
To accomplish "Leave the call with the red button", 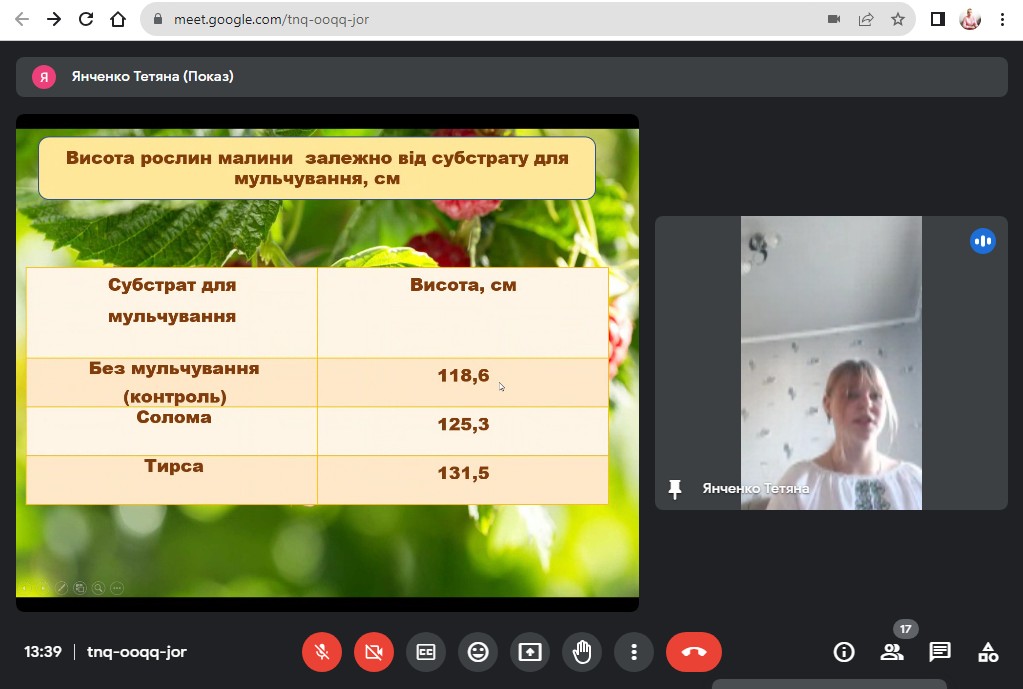I will click(693, 652).
